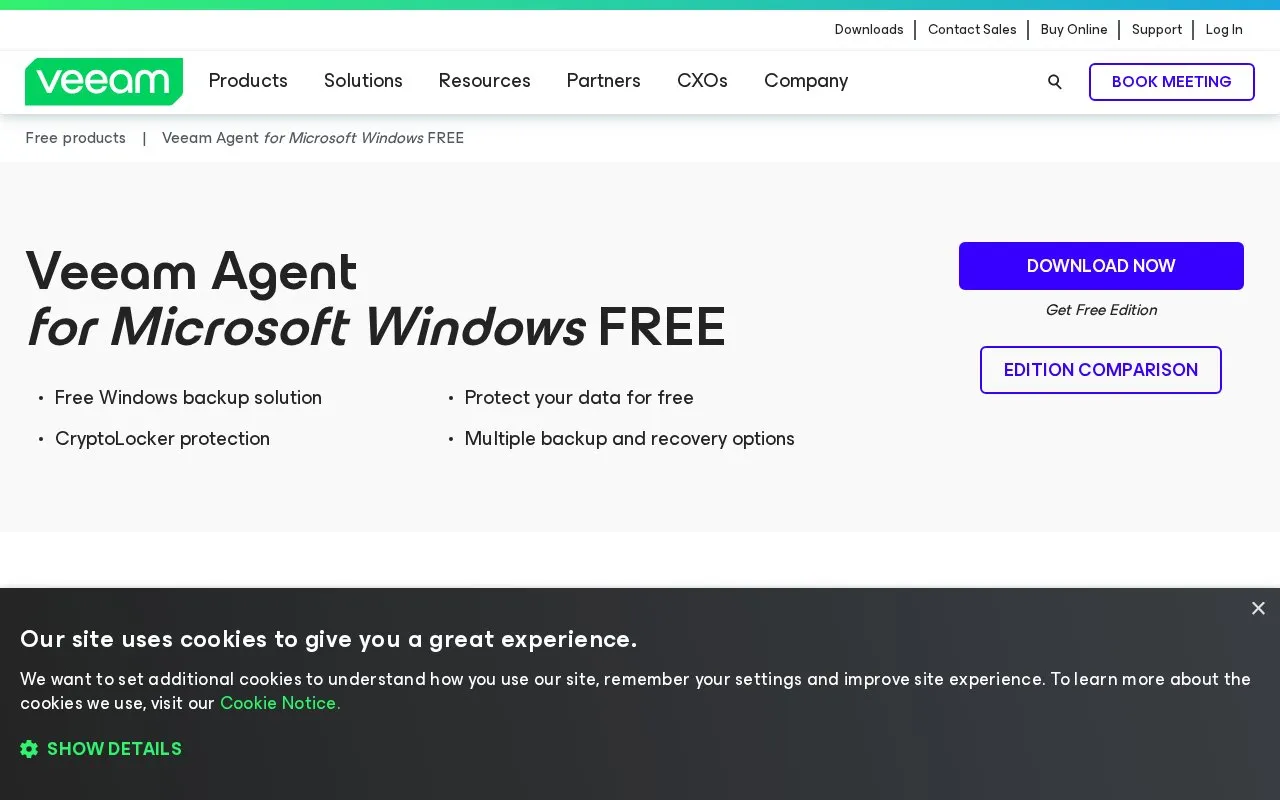Open the Buy Online link

pyautogui.click(x=1074, y=30)
